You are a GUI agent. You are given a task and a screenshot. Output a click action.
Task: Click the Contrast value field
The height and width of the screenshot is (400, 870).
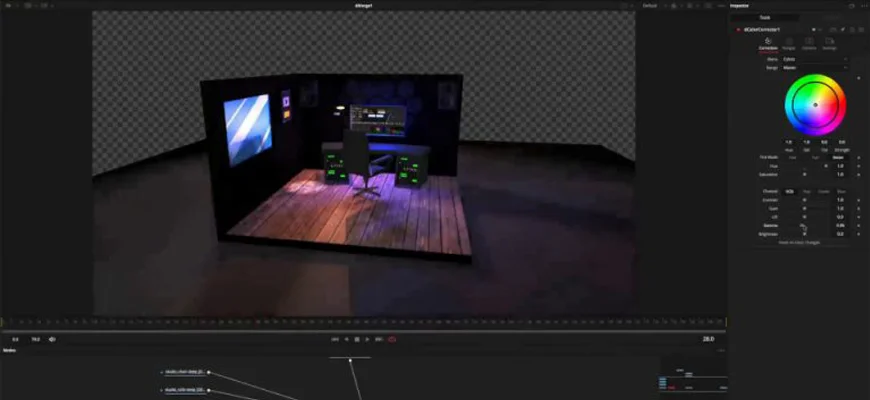(840, 200)
